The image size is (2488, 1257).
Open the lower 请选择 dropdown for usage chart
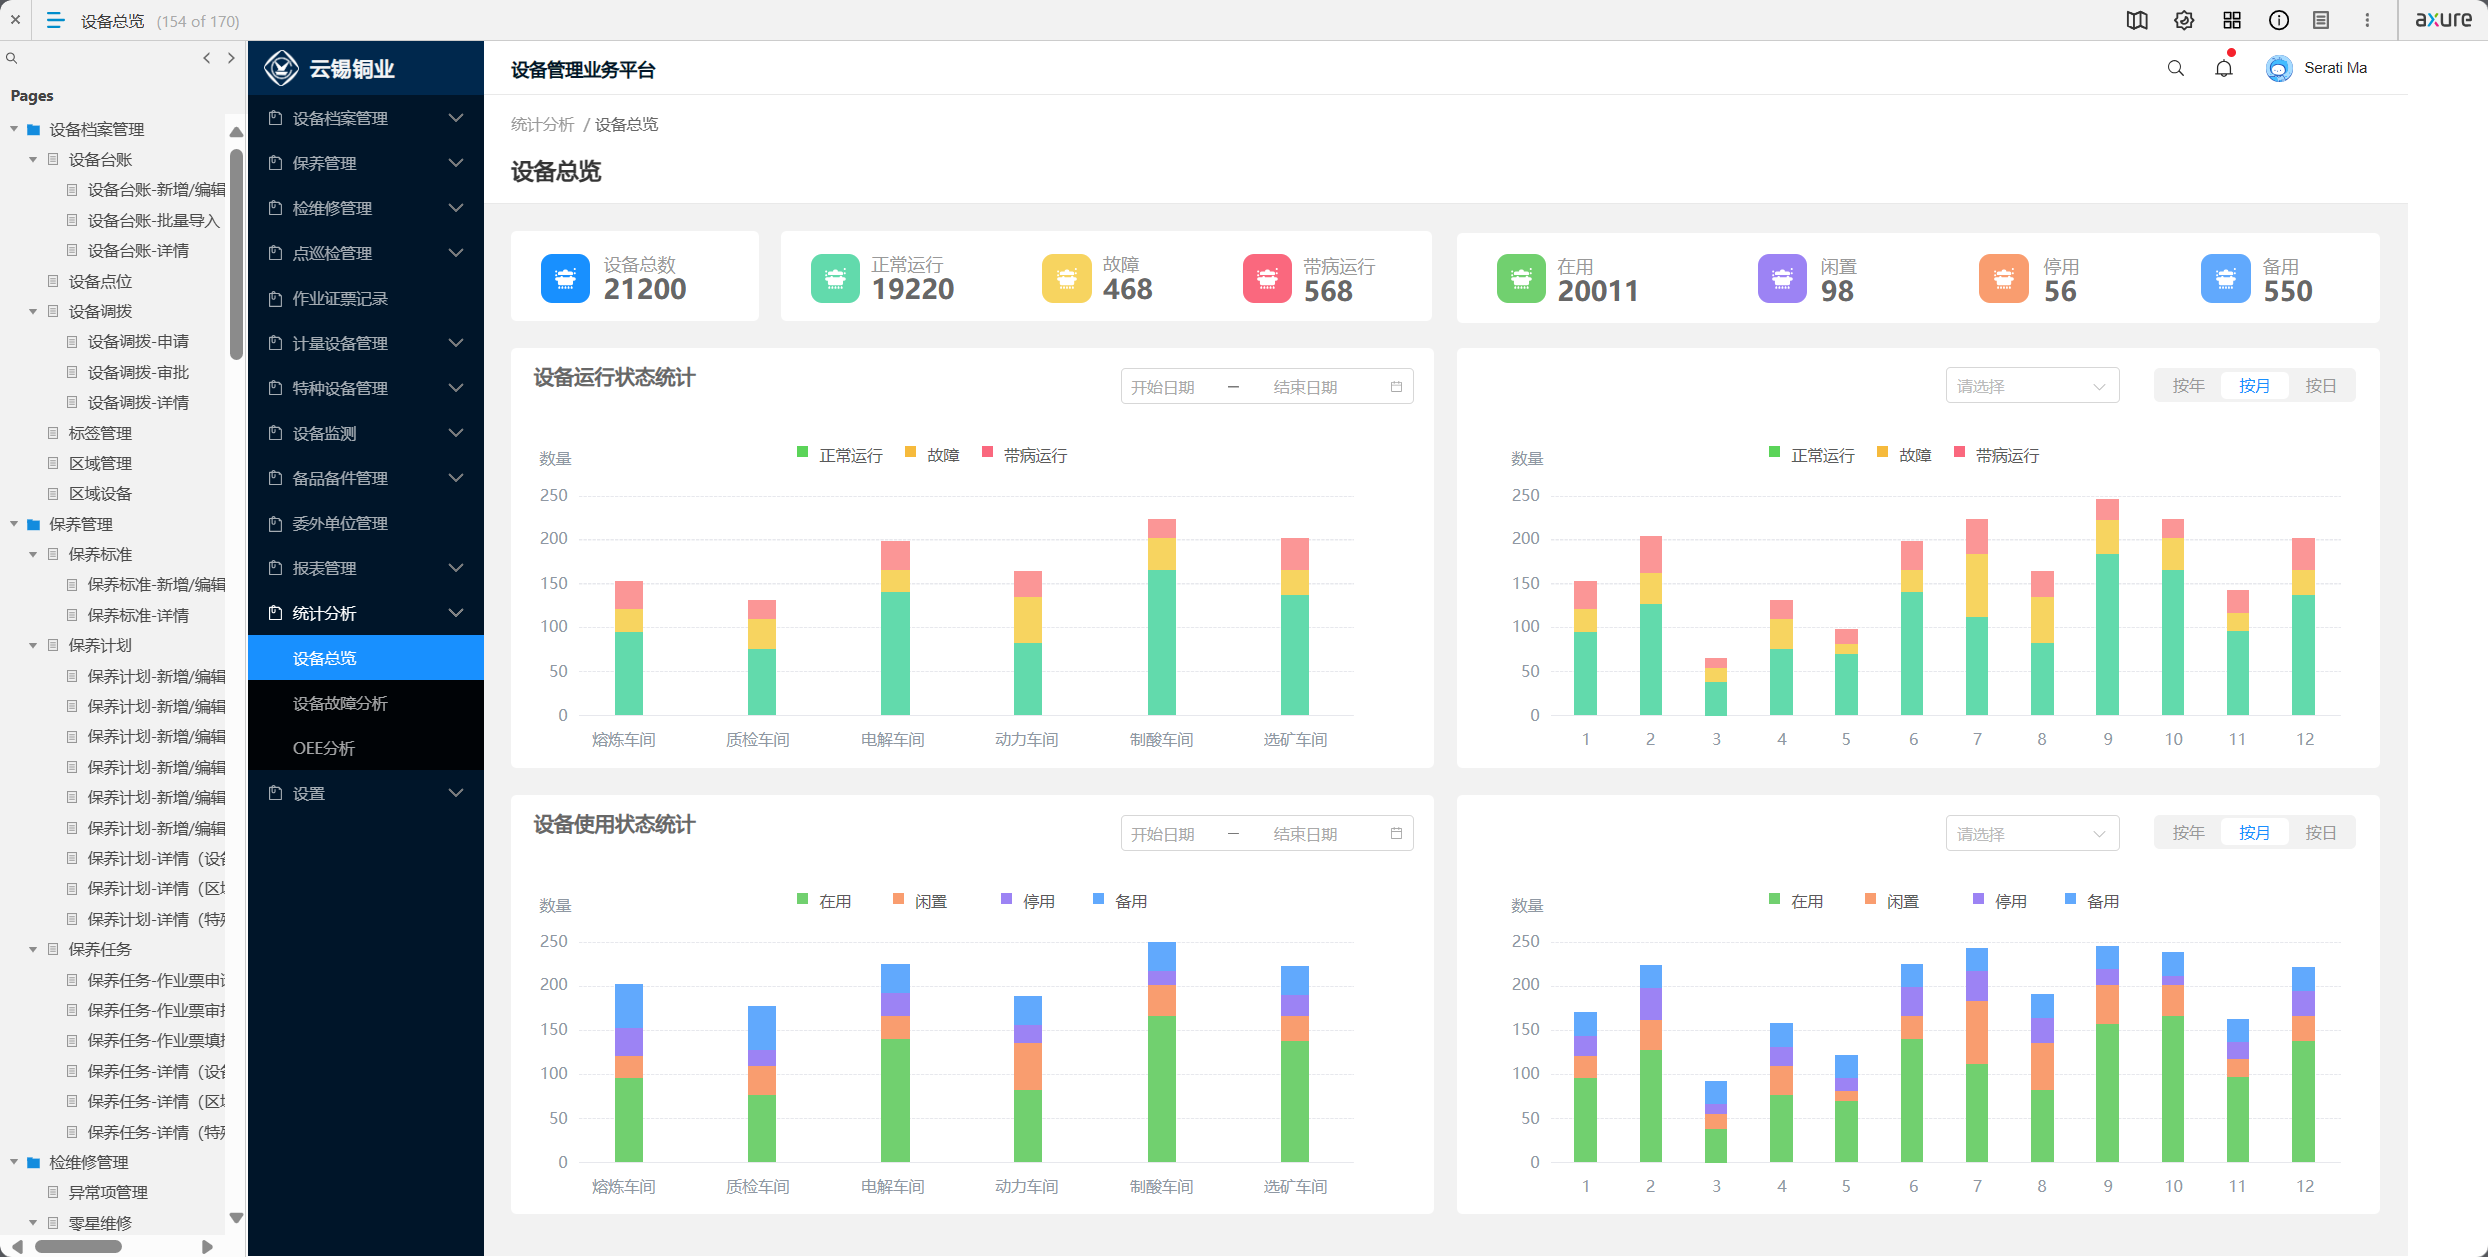2032,833
